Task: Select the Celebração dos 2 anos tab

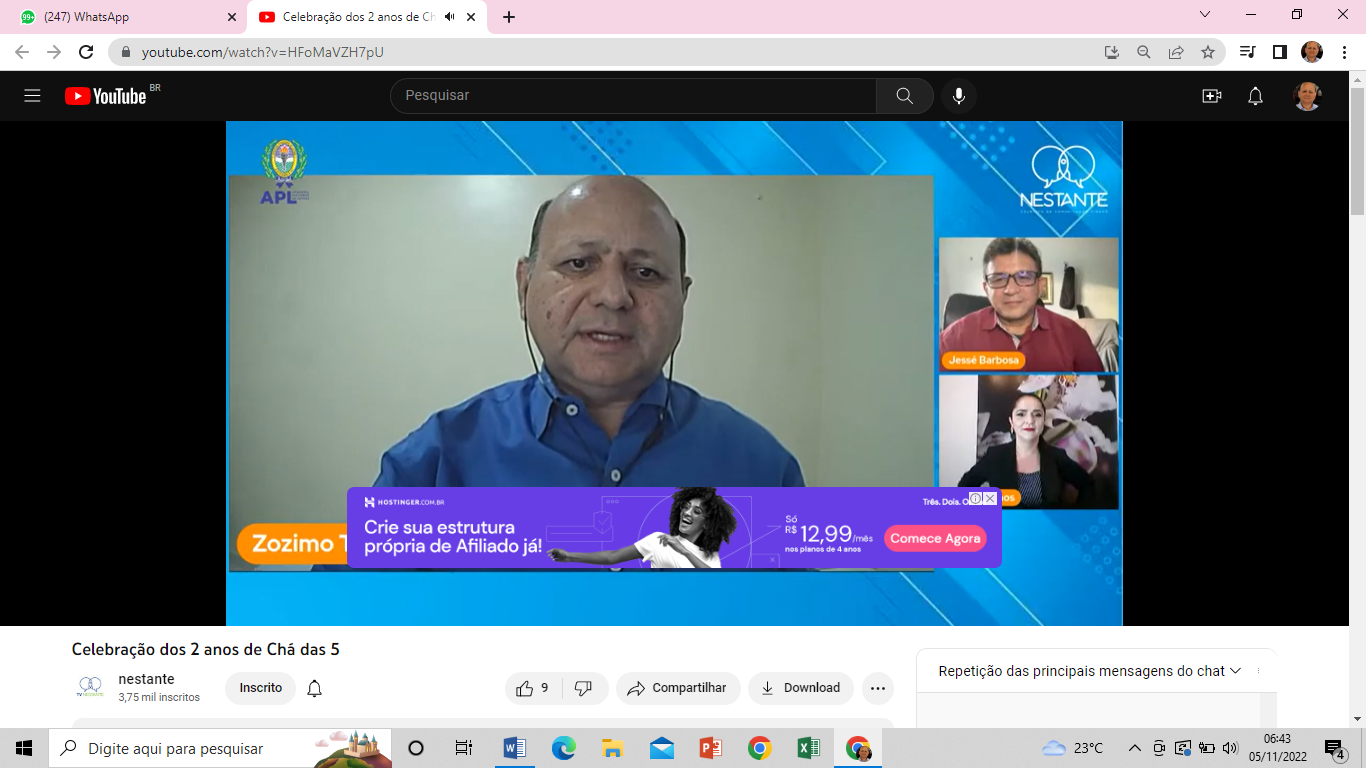Action: [360, 17]
